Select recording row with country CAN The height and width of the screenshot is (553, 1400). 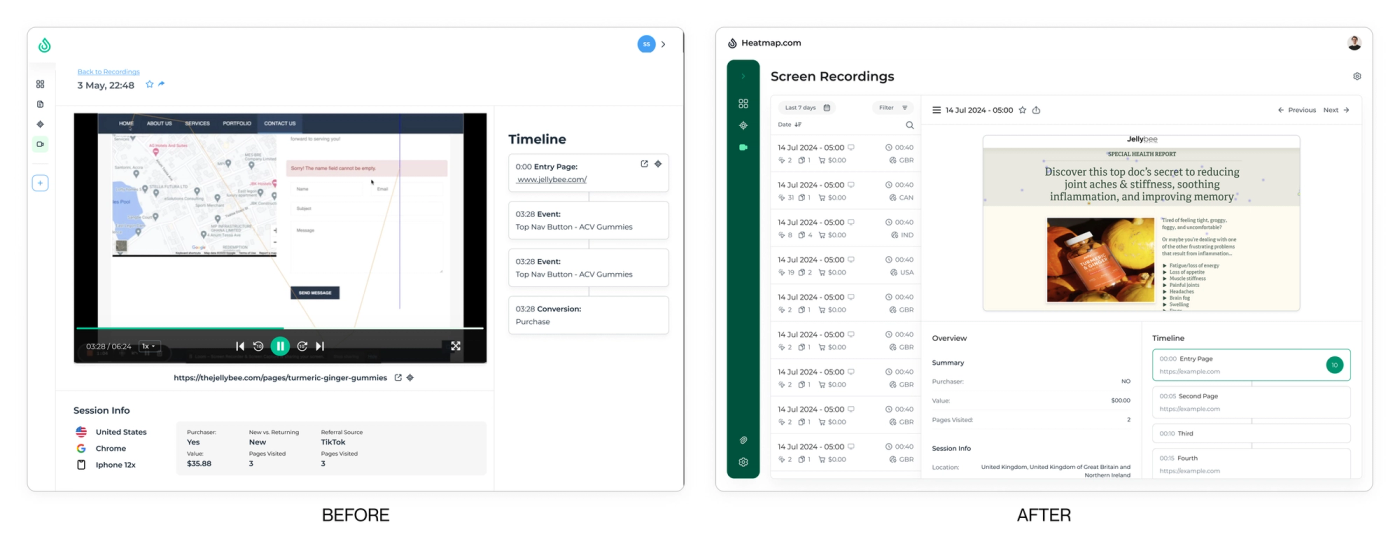pyautogui.click(x=846, y=190)
